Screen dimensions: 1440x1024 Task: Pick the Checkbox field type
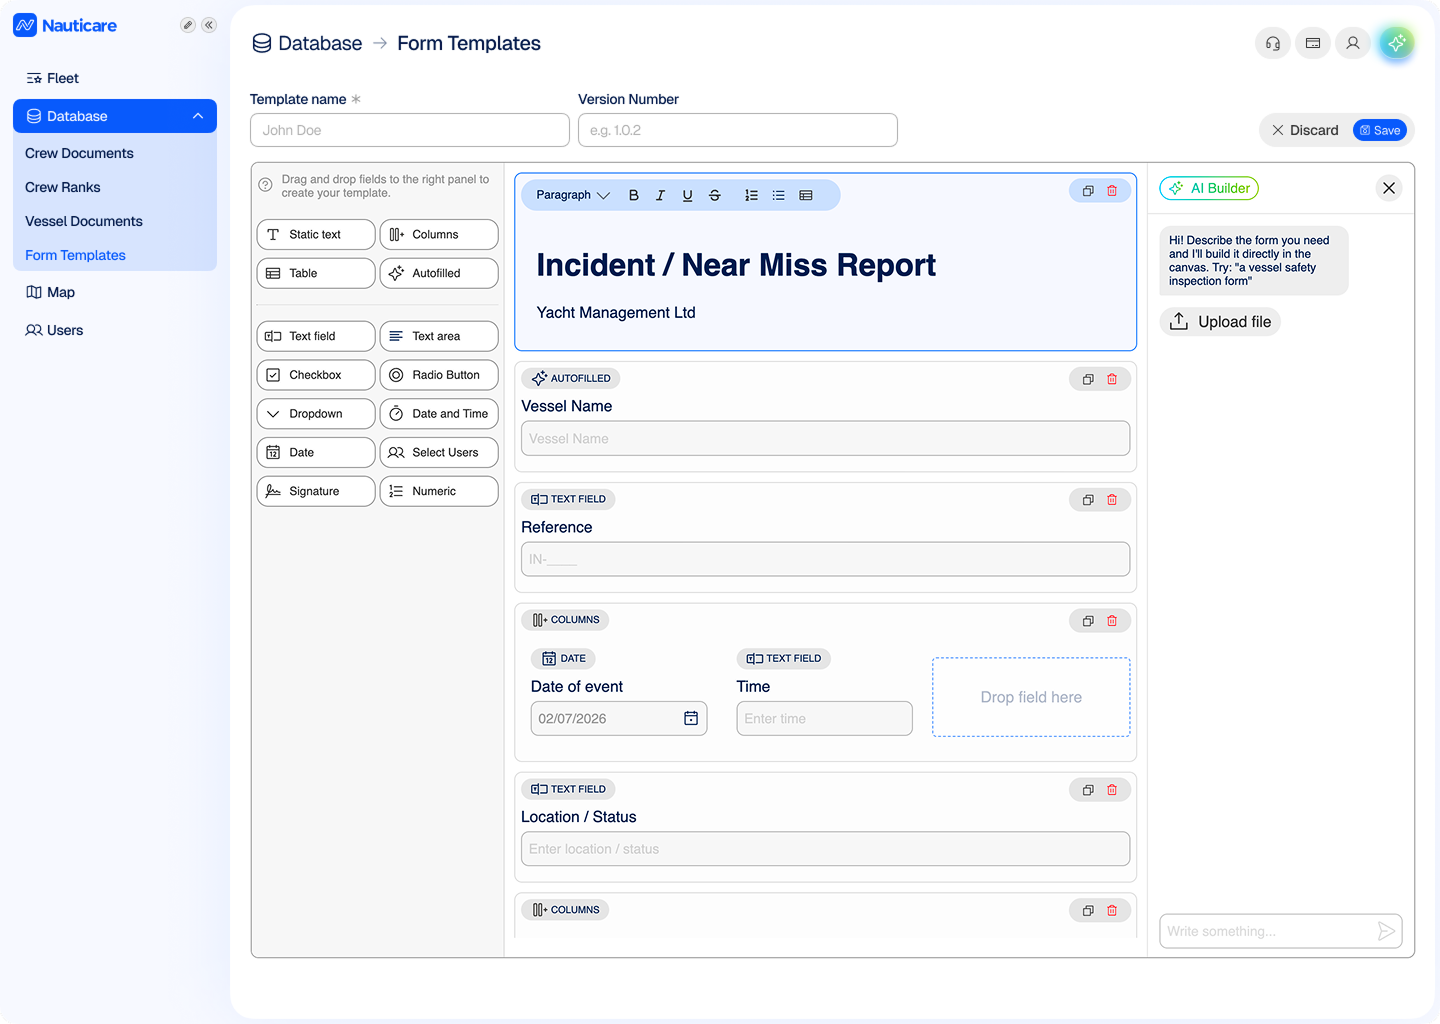click(x=316, y=375)
